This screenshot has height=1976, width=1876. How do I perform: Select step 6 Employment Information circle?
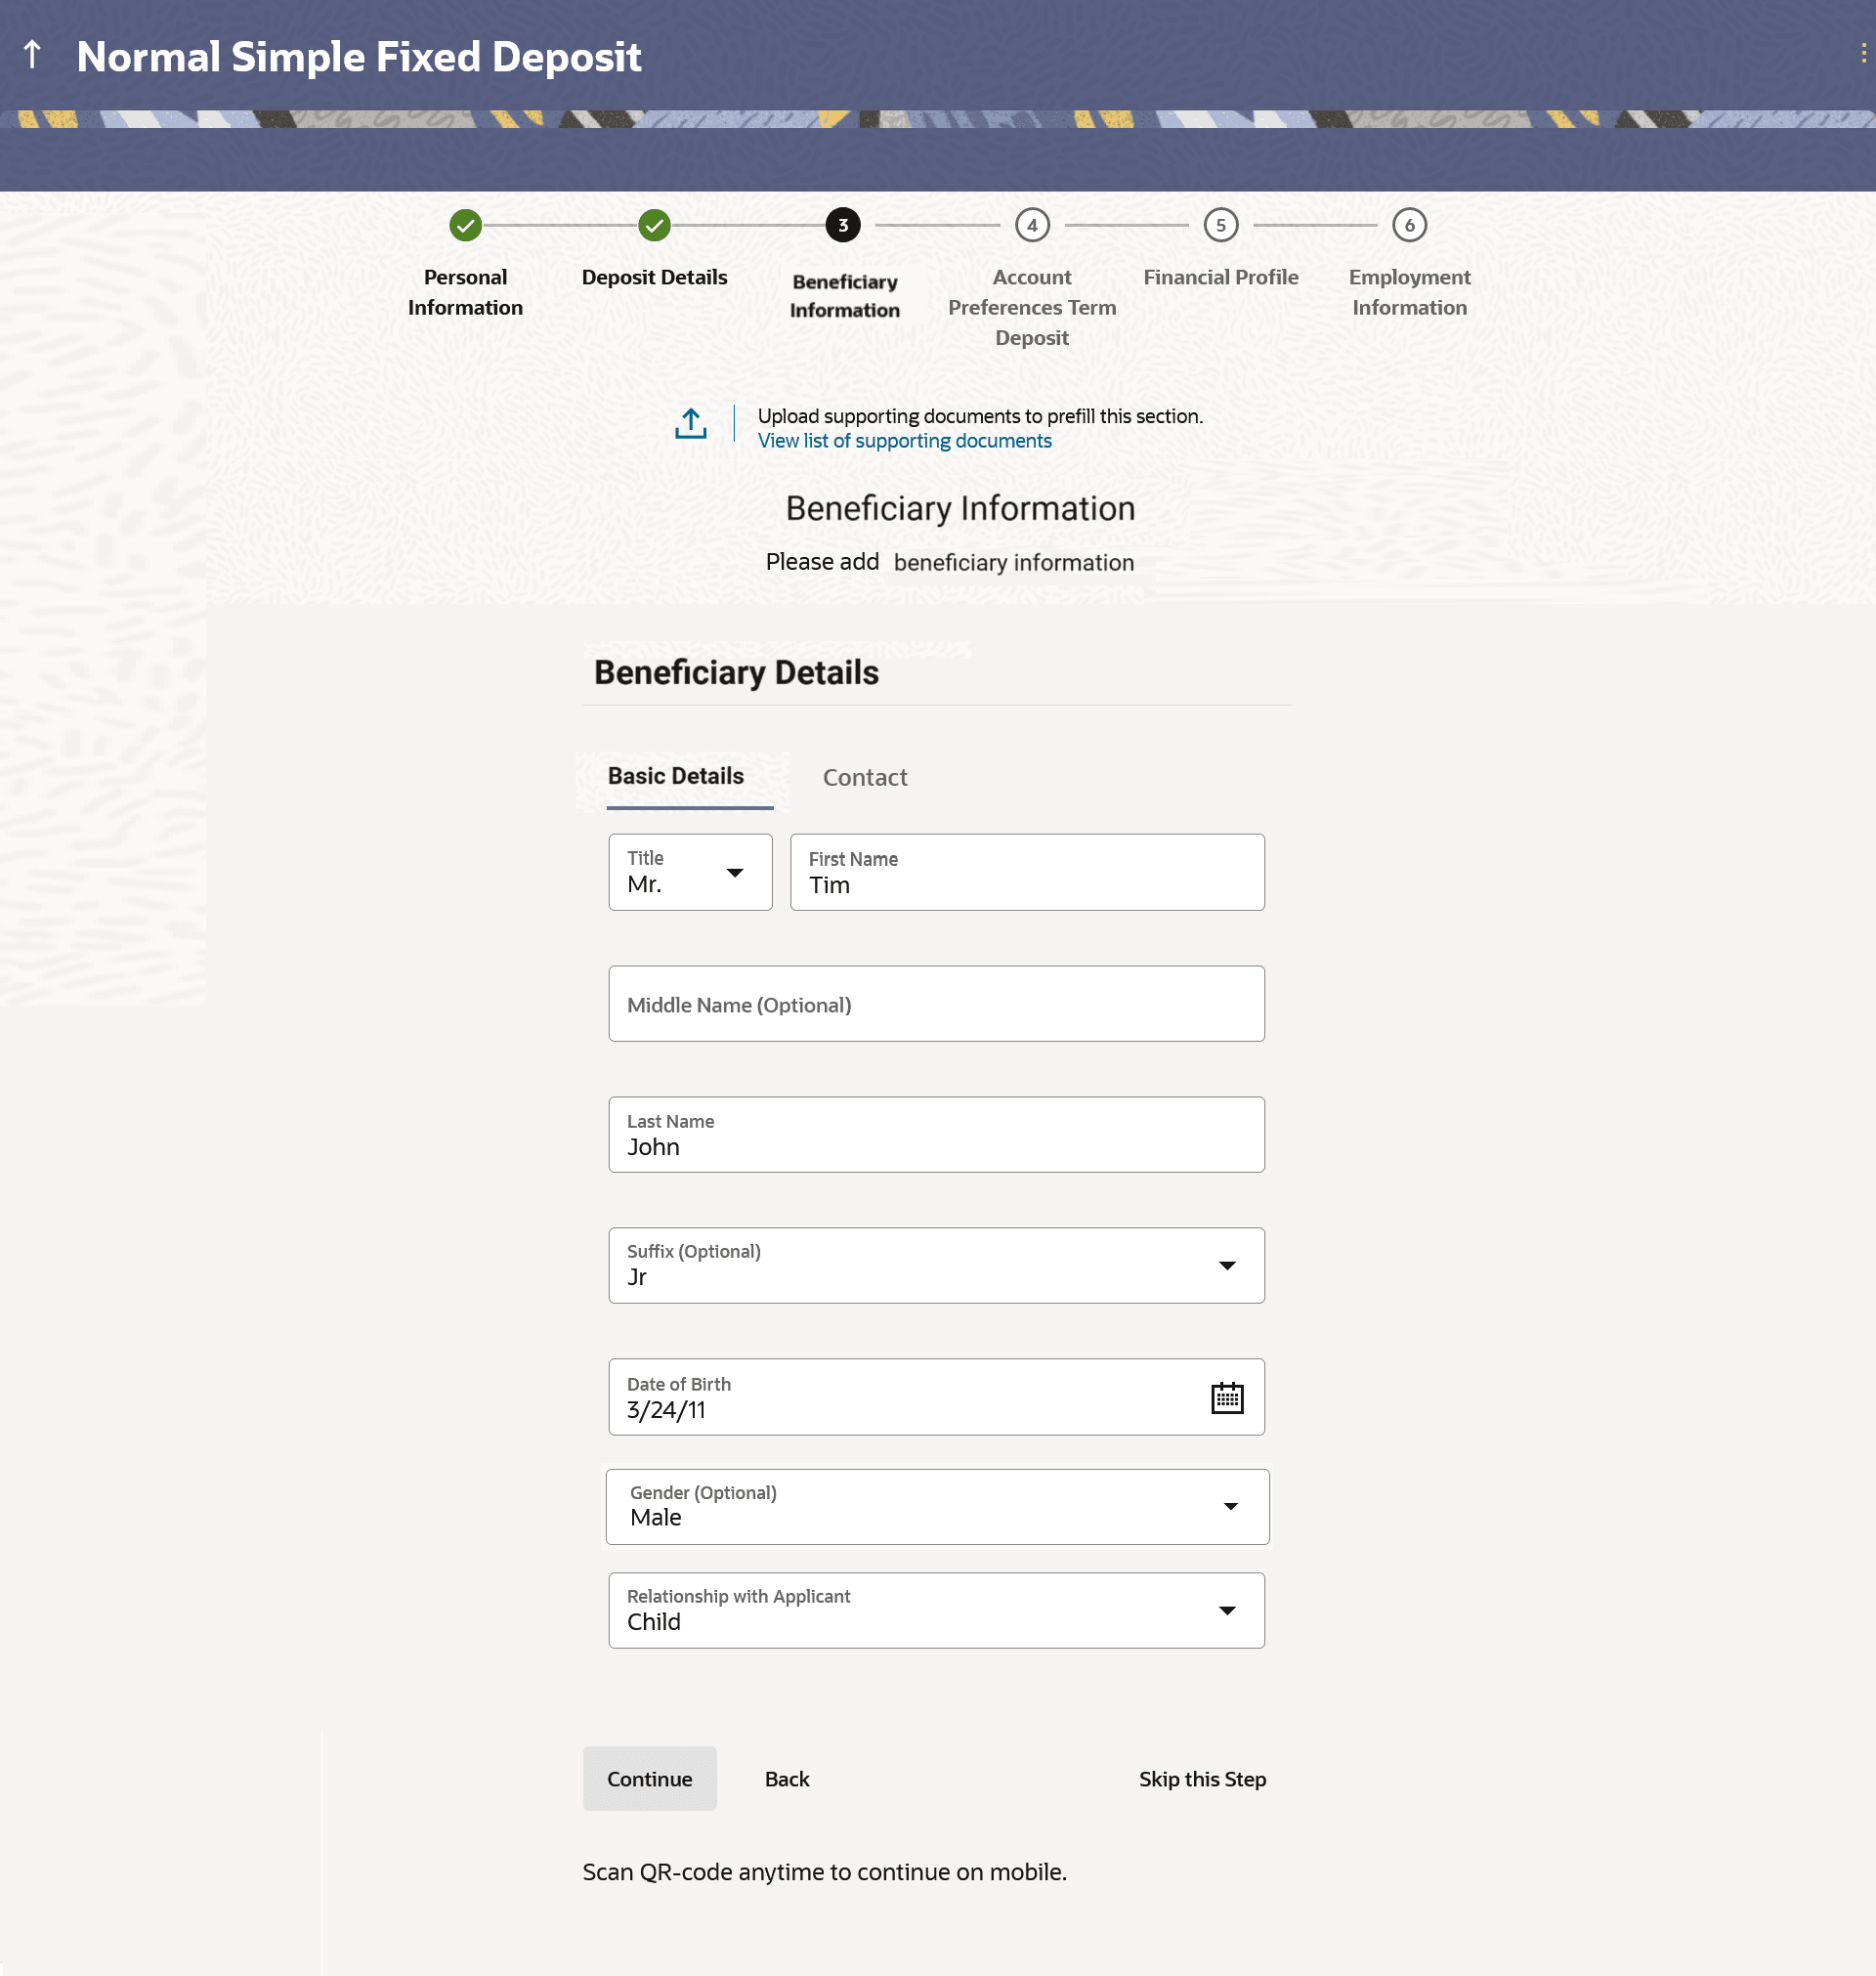tap(1409, 225)
